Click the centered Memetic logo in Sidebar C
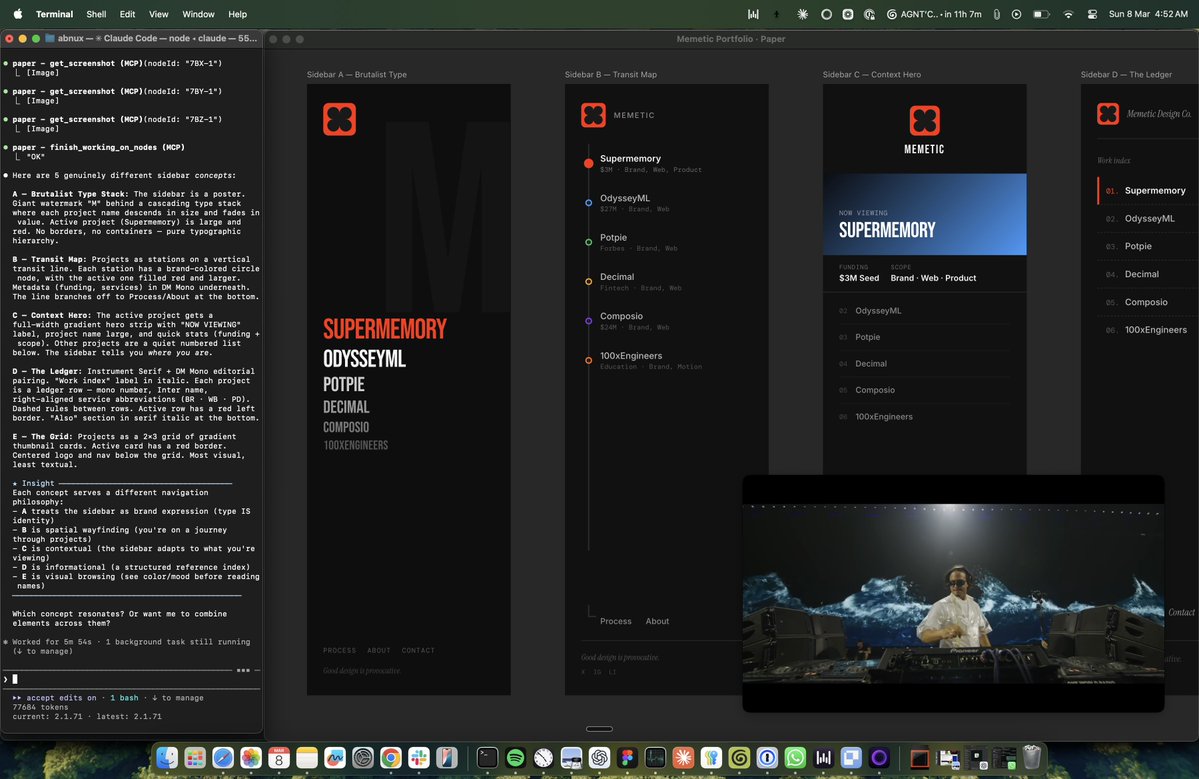This screenshot has width=1199, height=779. coord(924,121)
